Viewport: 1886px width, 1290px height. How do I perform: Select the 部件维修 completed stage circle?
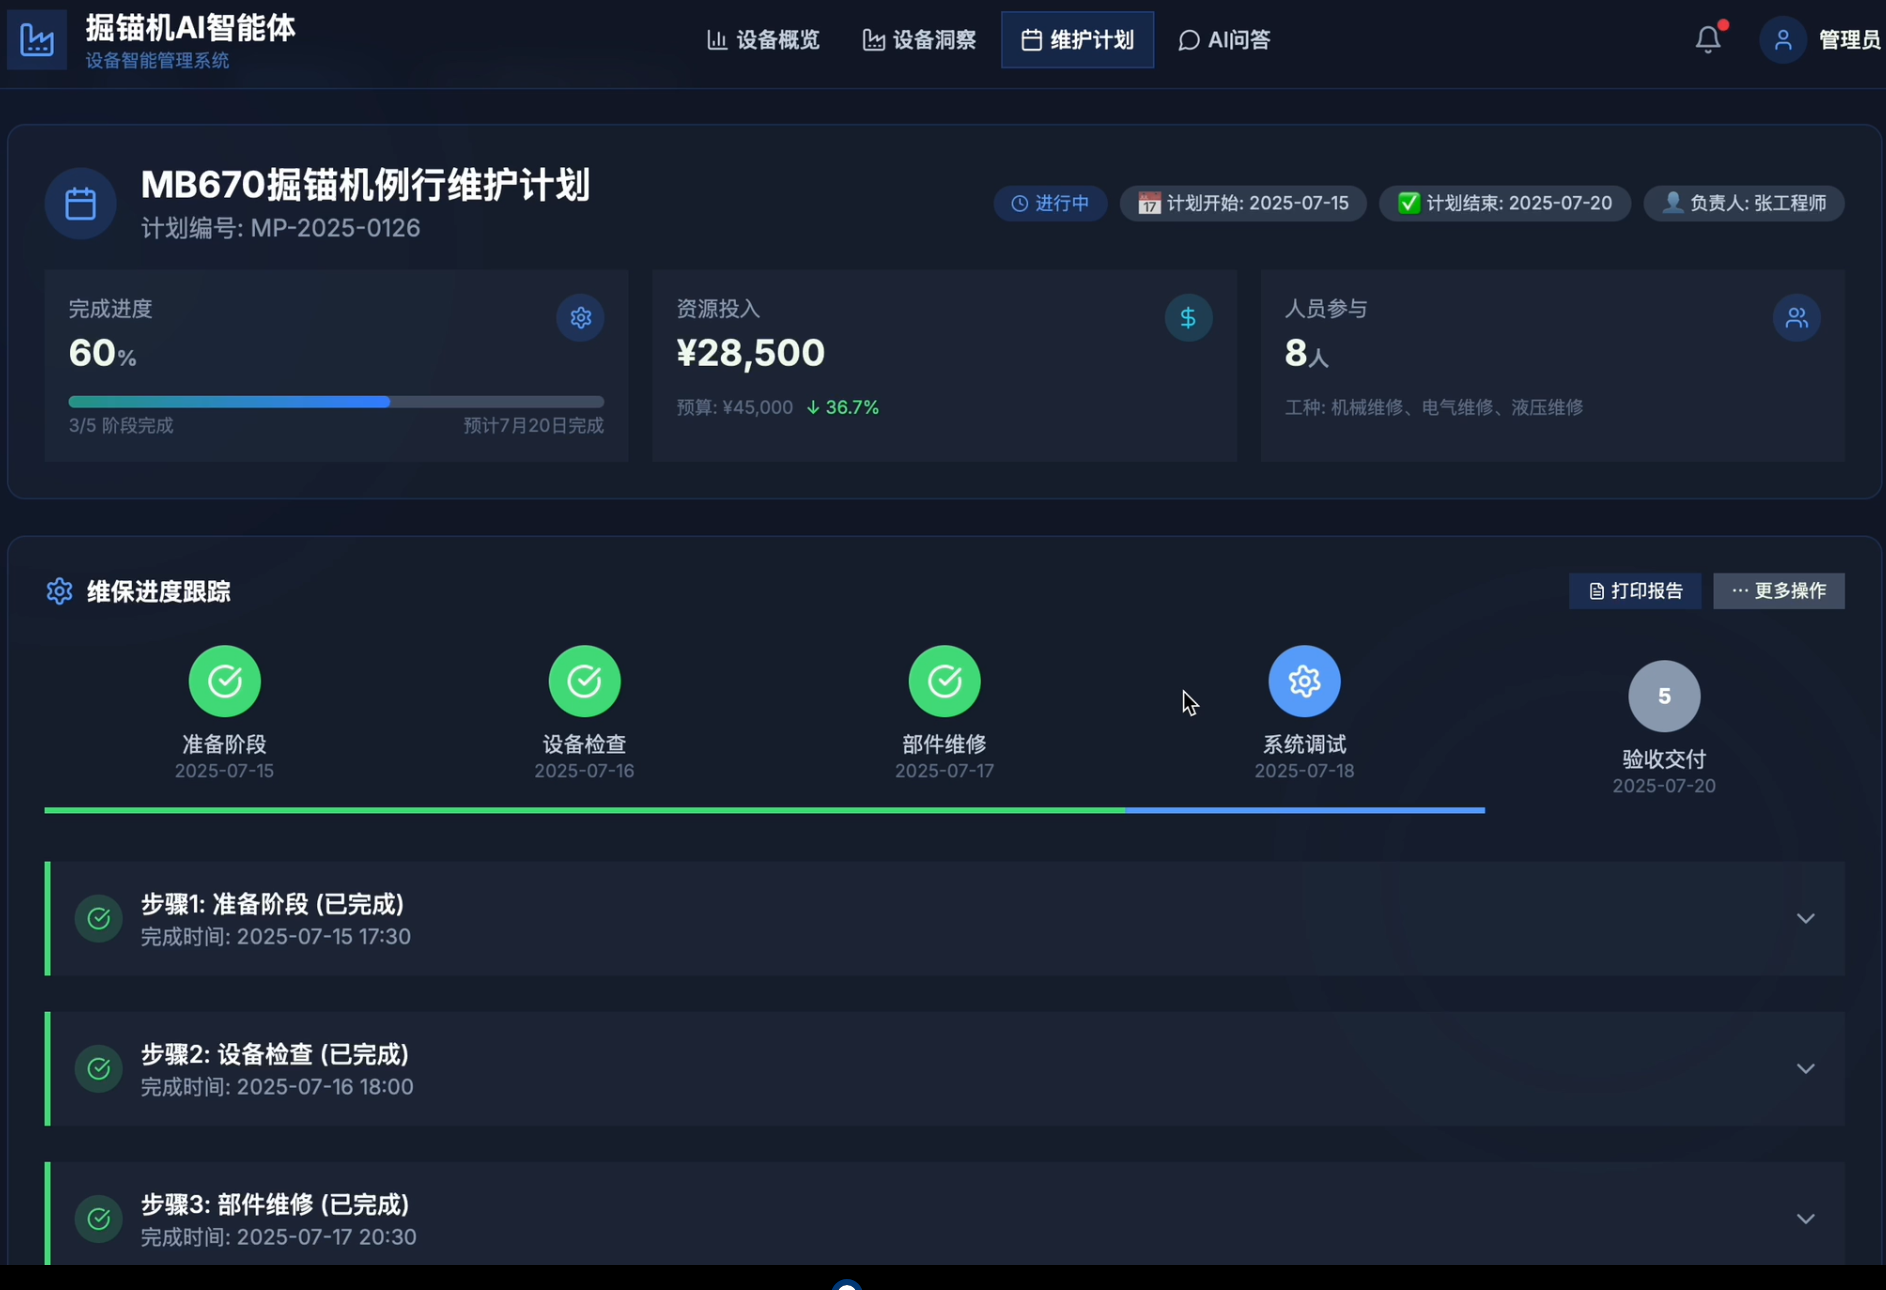(x=944, y=681)
